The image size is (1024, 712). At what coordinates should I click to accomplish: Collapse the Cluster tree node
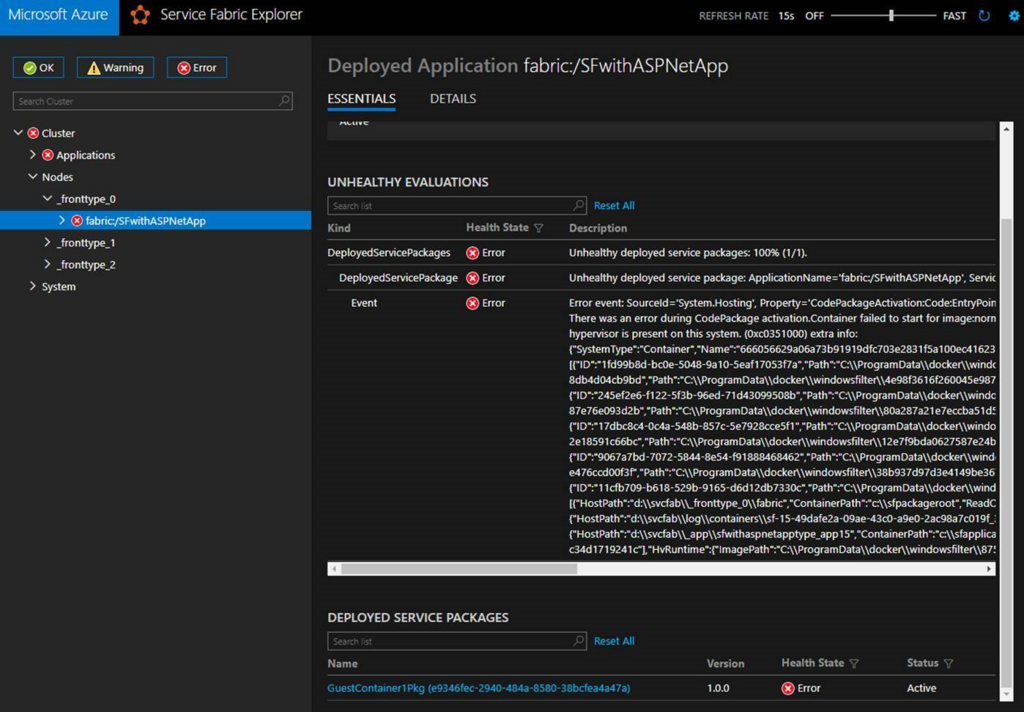(18, 133)
